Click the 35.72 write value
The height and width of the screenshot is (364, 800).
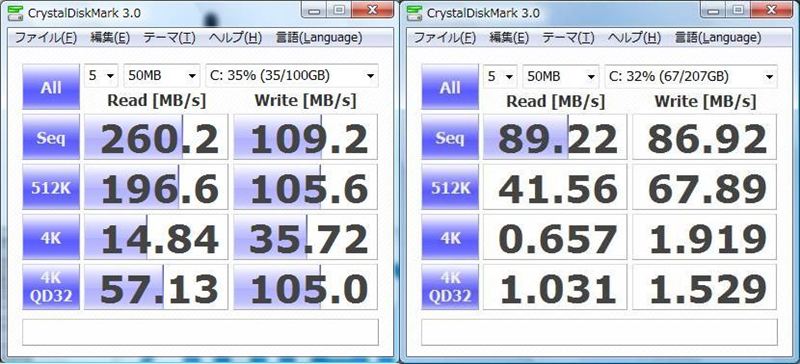coord(306,237)
